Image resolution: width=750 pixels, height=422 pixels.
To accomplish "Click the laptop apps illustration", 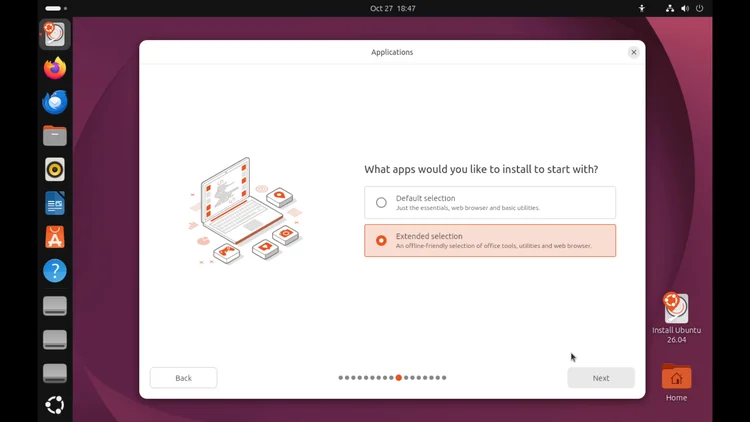I will pyautogui.click(x=246, y=211).
